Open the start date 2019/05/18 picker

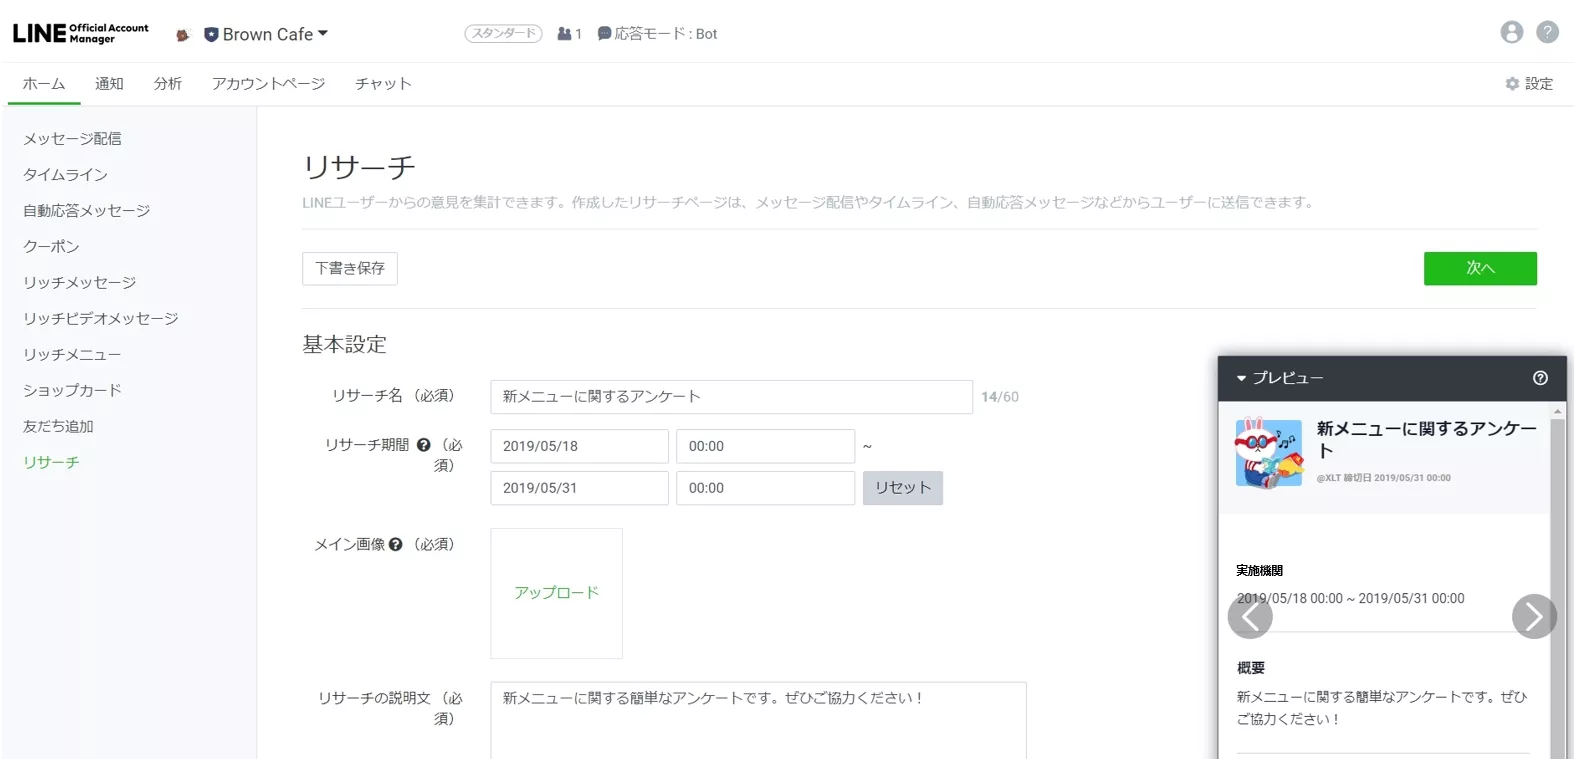(579, 446)
